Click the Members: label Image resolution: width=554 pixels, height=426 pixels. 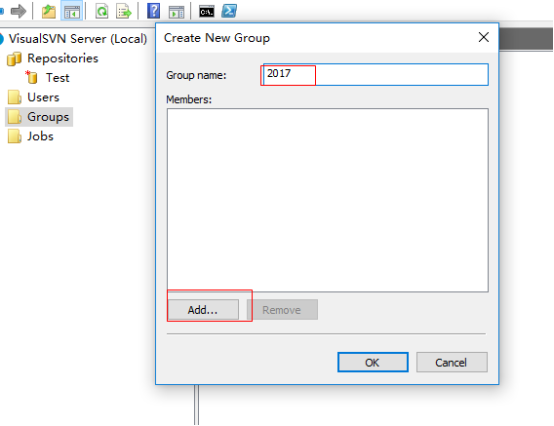[189, 100]
